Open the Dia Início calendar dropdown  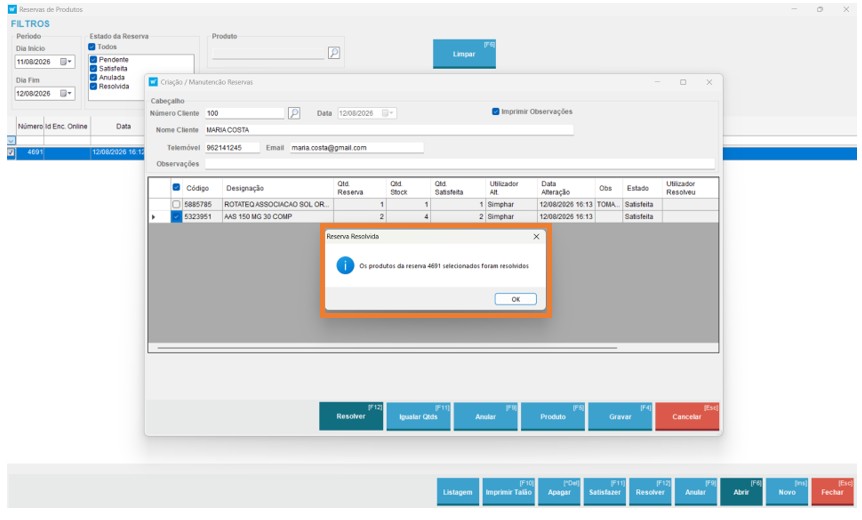66,62
